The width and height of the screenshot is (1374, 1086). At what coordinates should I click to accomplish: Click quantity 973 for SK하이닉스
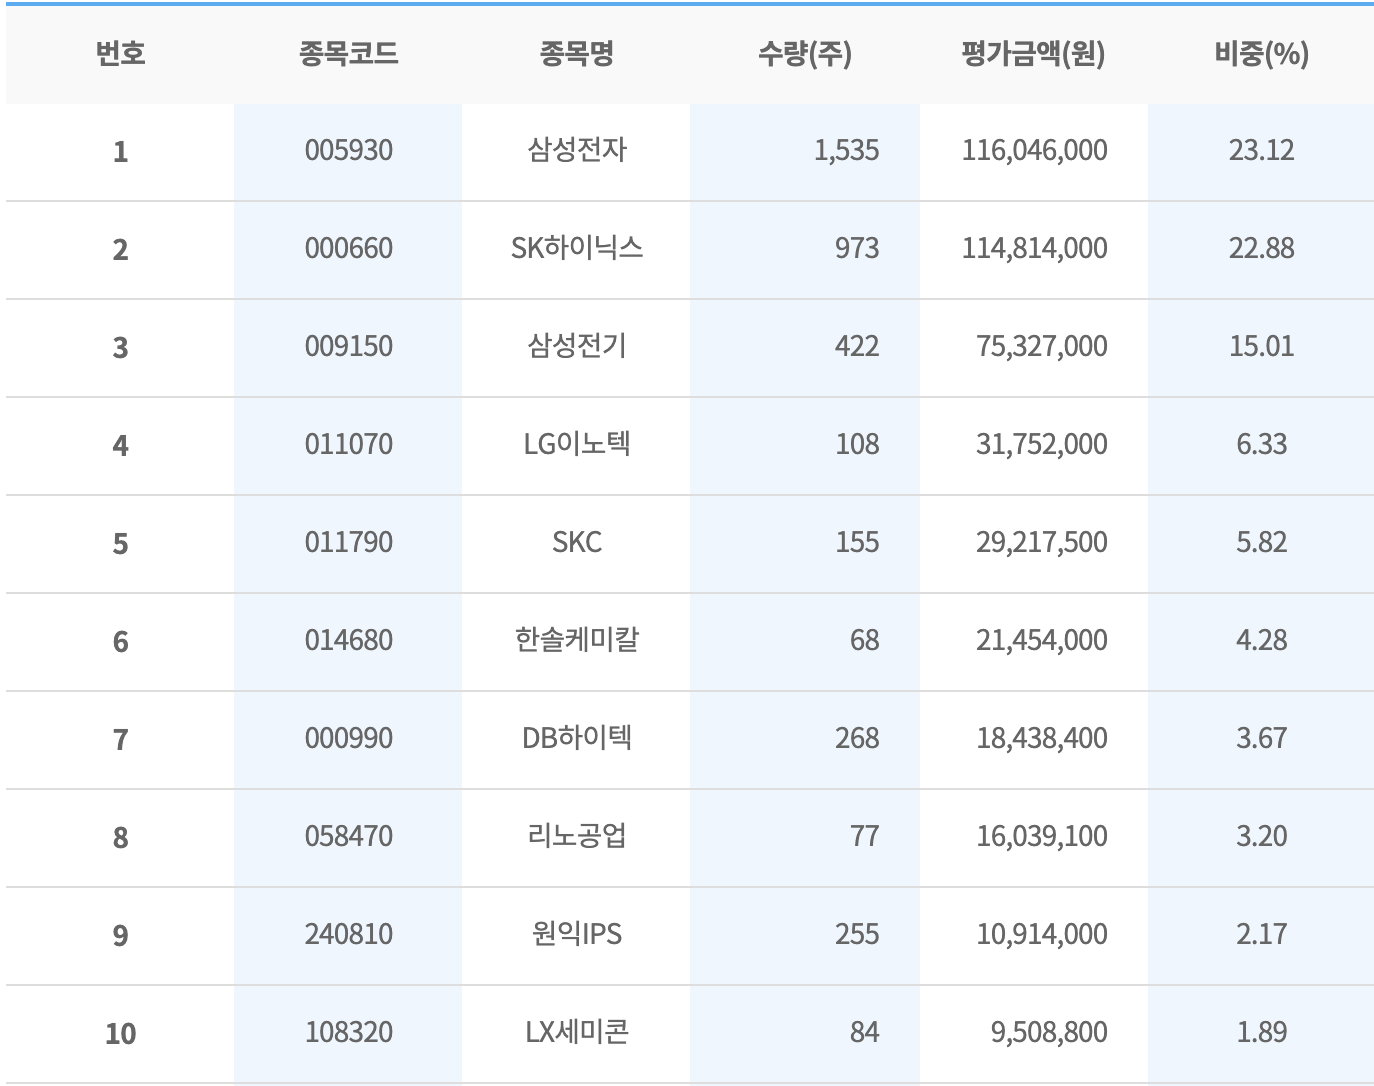click(857, 249)
